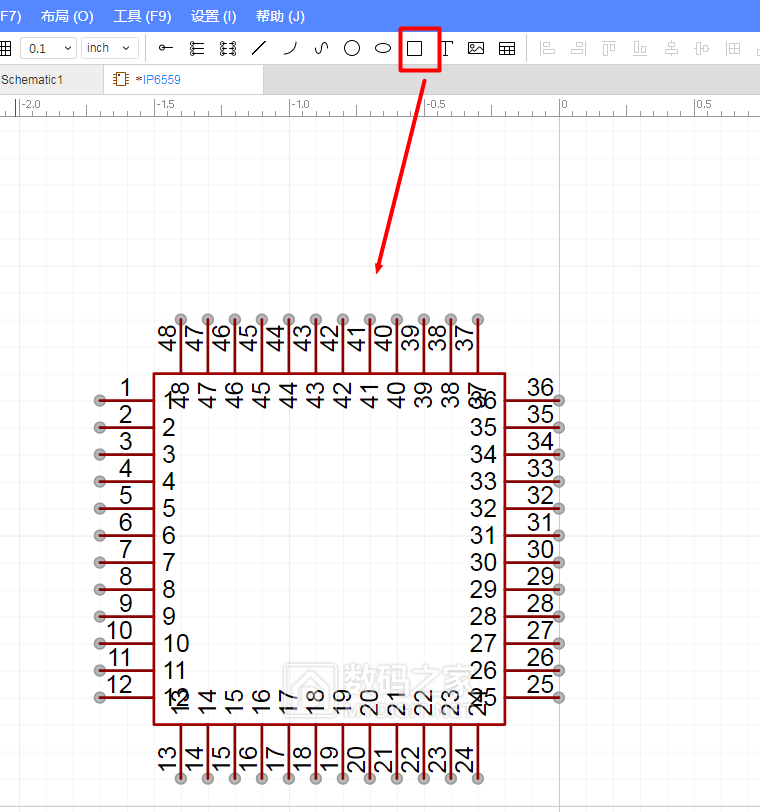Click the align horizontal center icon

[x=671, y=48]
